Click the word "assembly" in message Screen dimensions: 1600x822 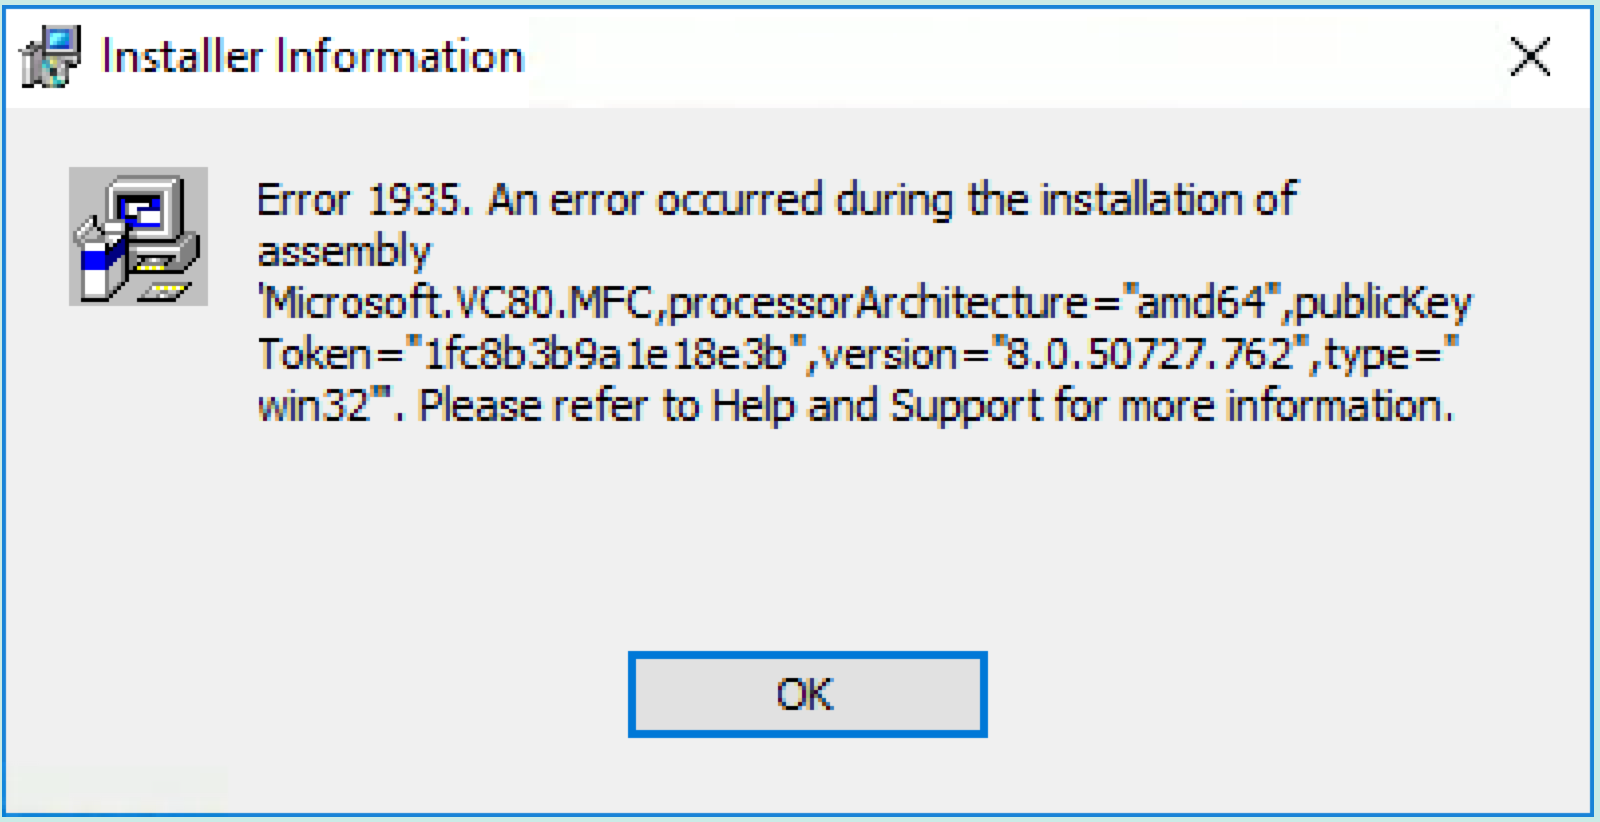(344, 251)
